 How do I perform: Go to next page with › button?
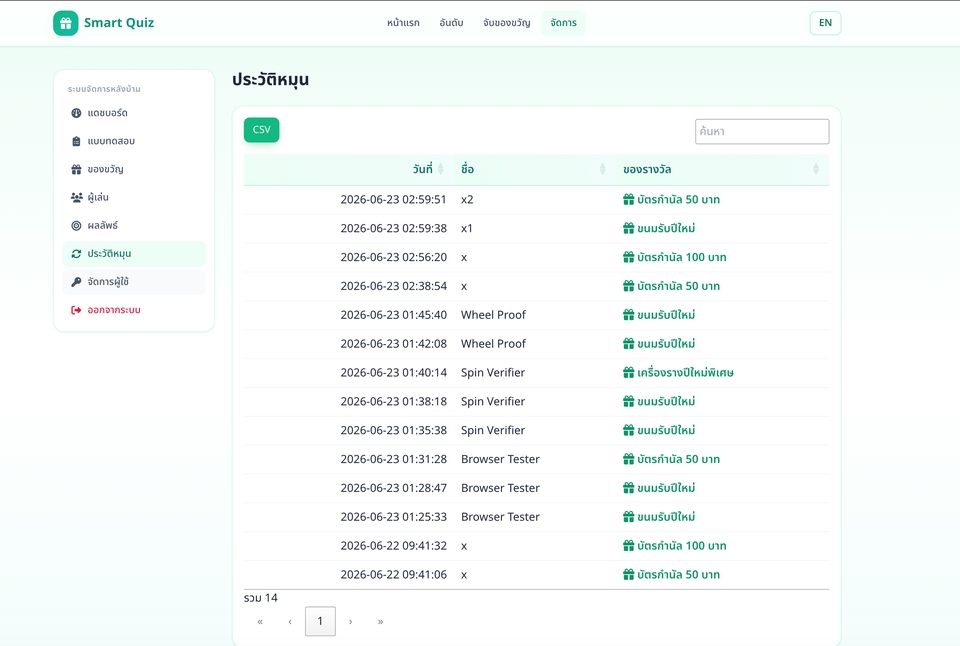pyautogui.click(x=350, y=621)
